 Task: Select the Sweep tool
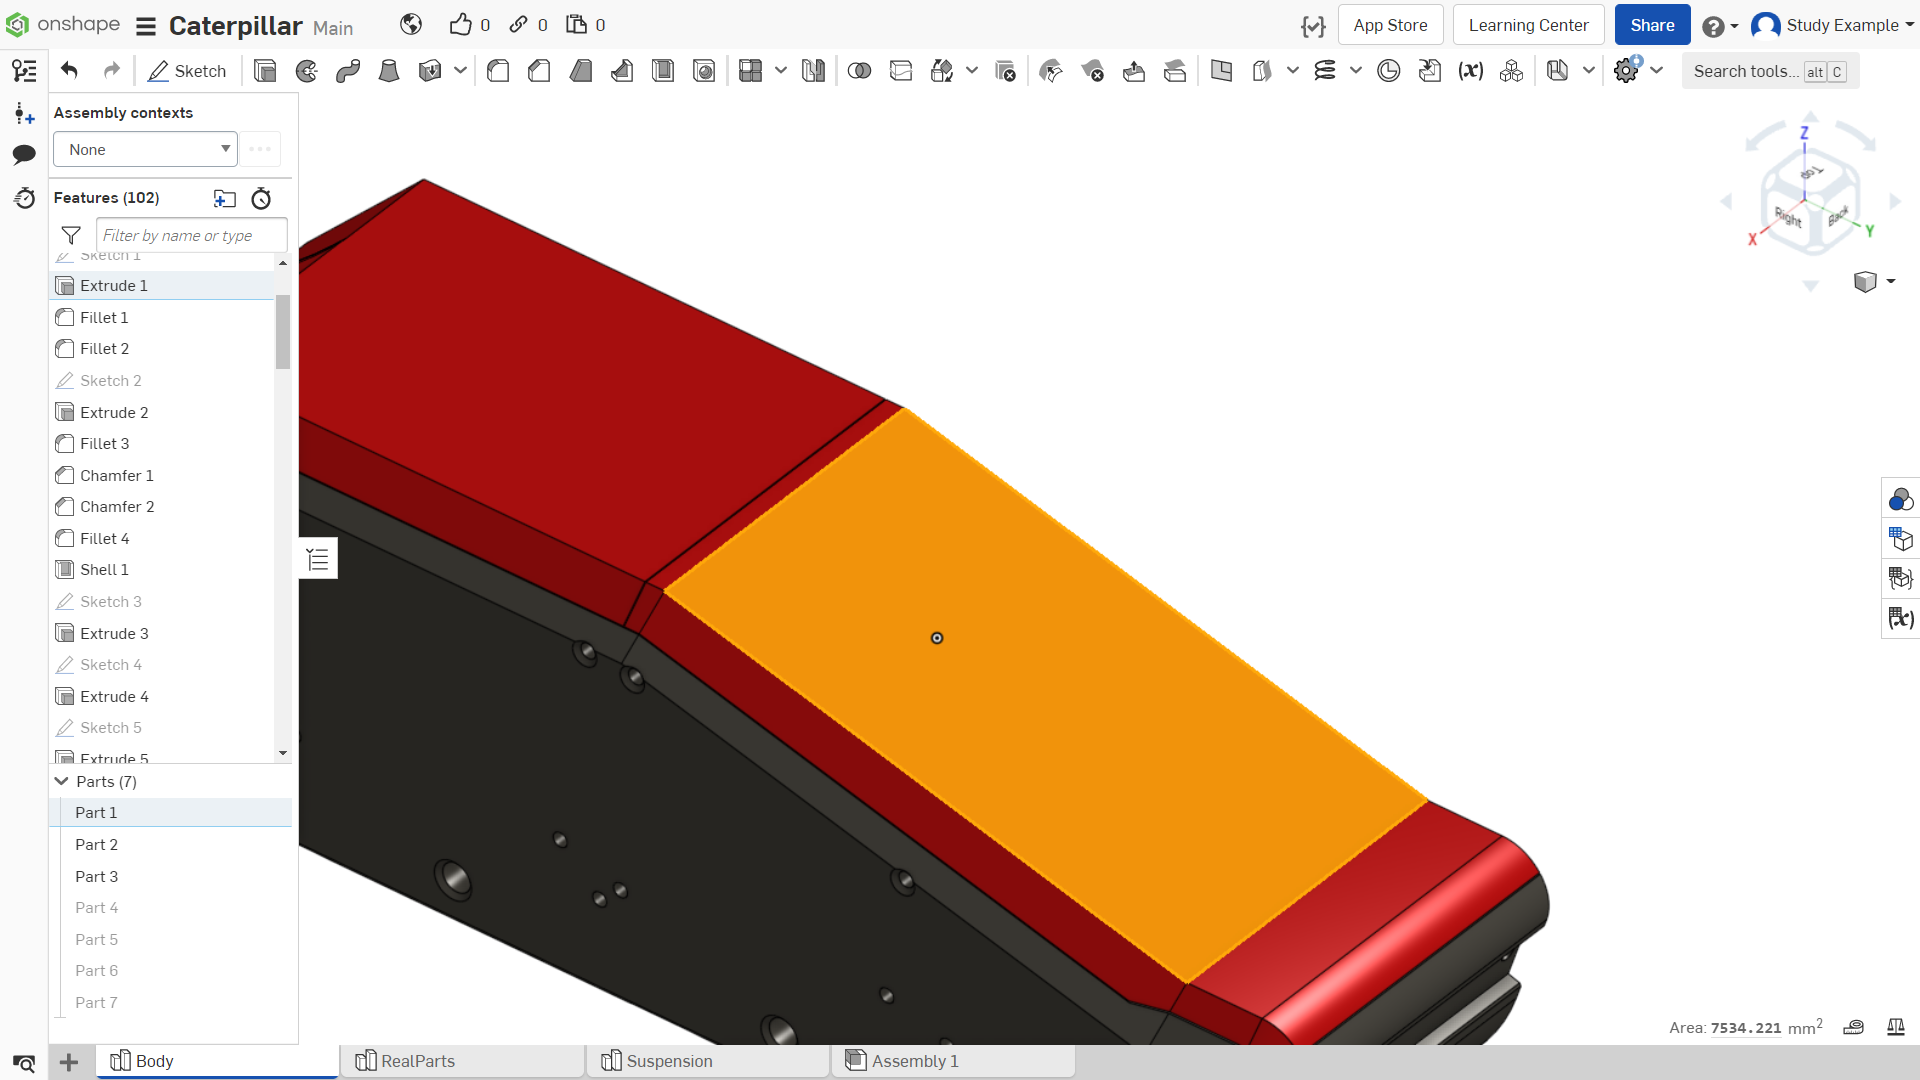coord(348,71)
